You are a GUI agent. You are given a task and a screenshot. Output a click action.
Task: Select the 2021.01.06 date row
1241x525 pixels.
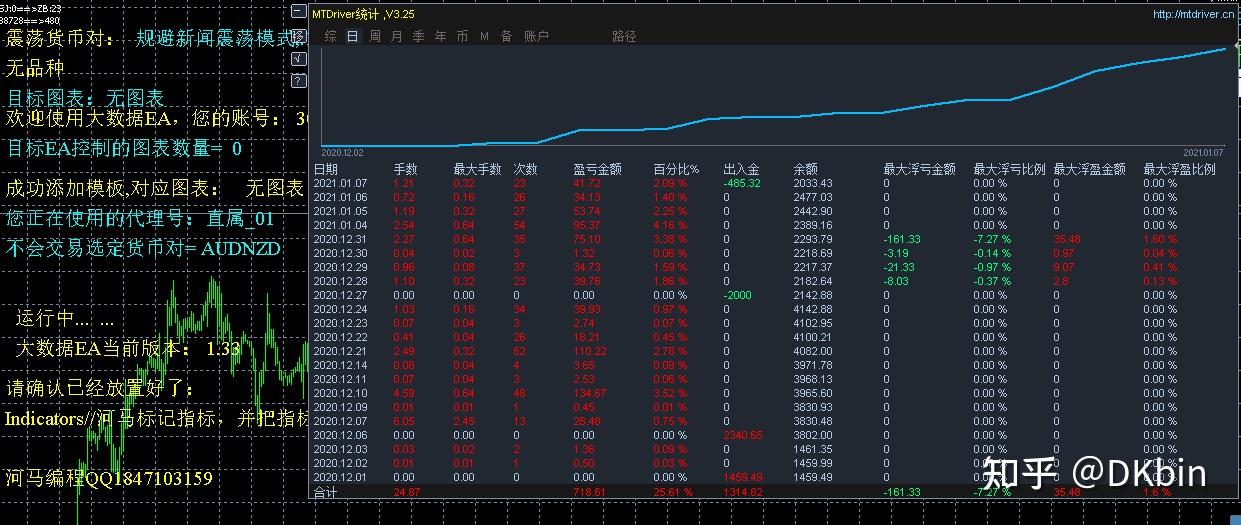pyautogui.click(x=340, y=197)
